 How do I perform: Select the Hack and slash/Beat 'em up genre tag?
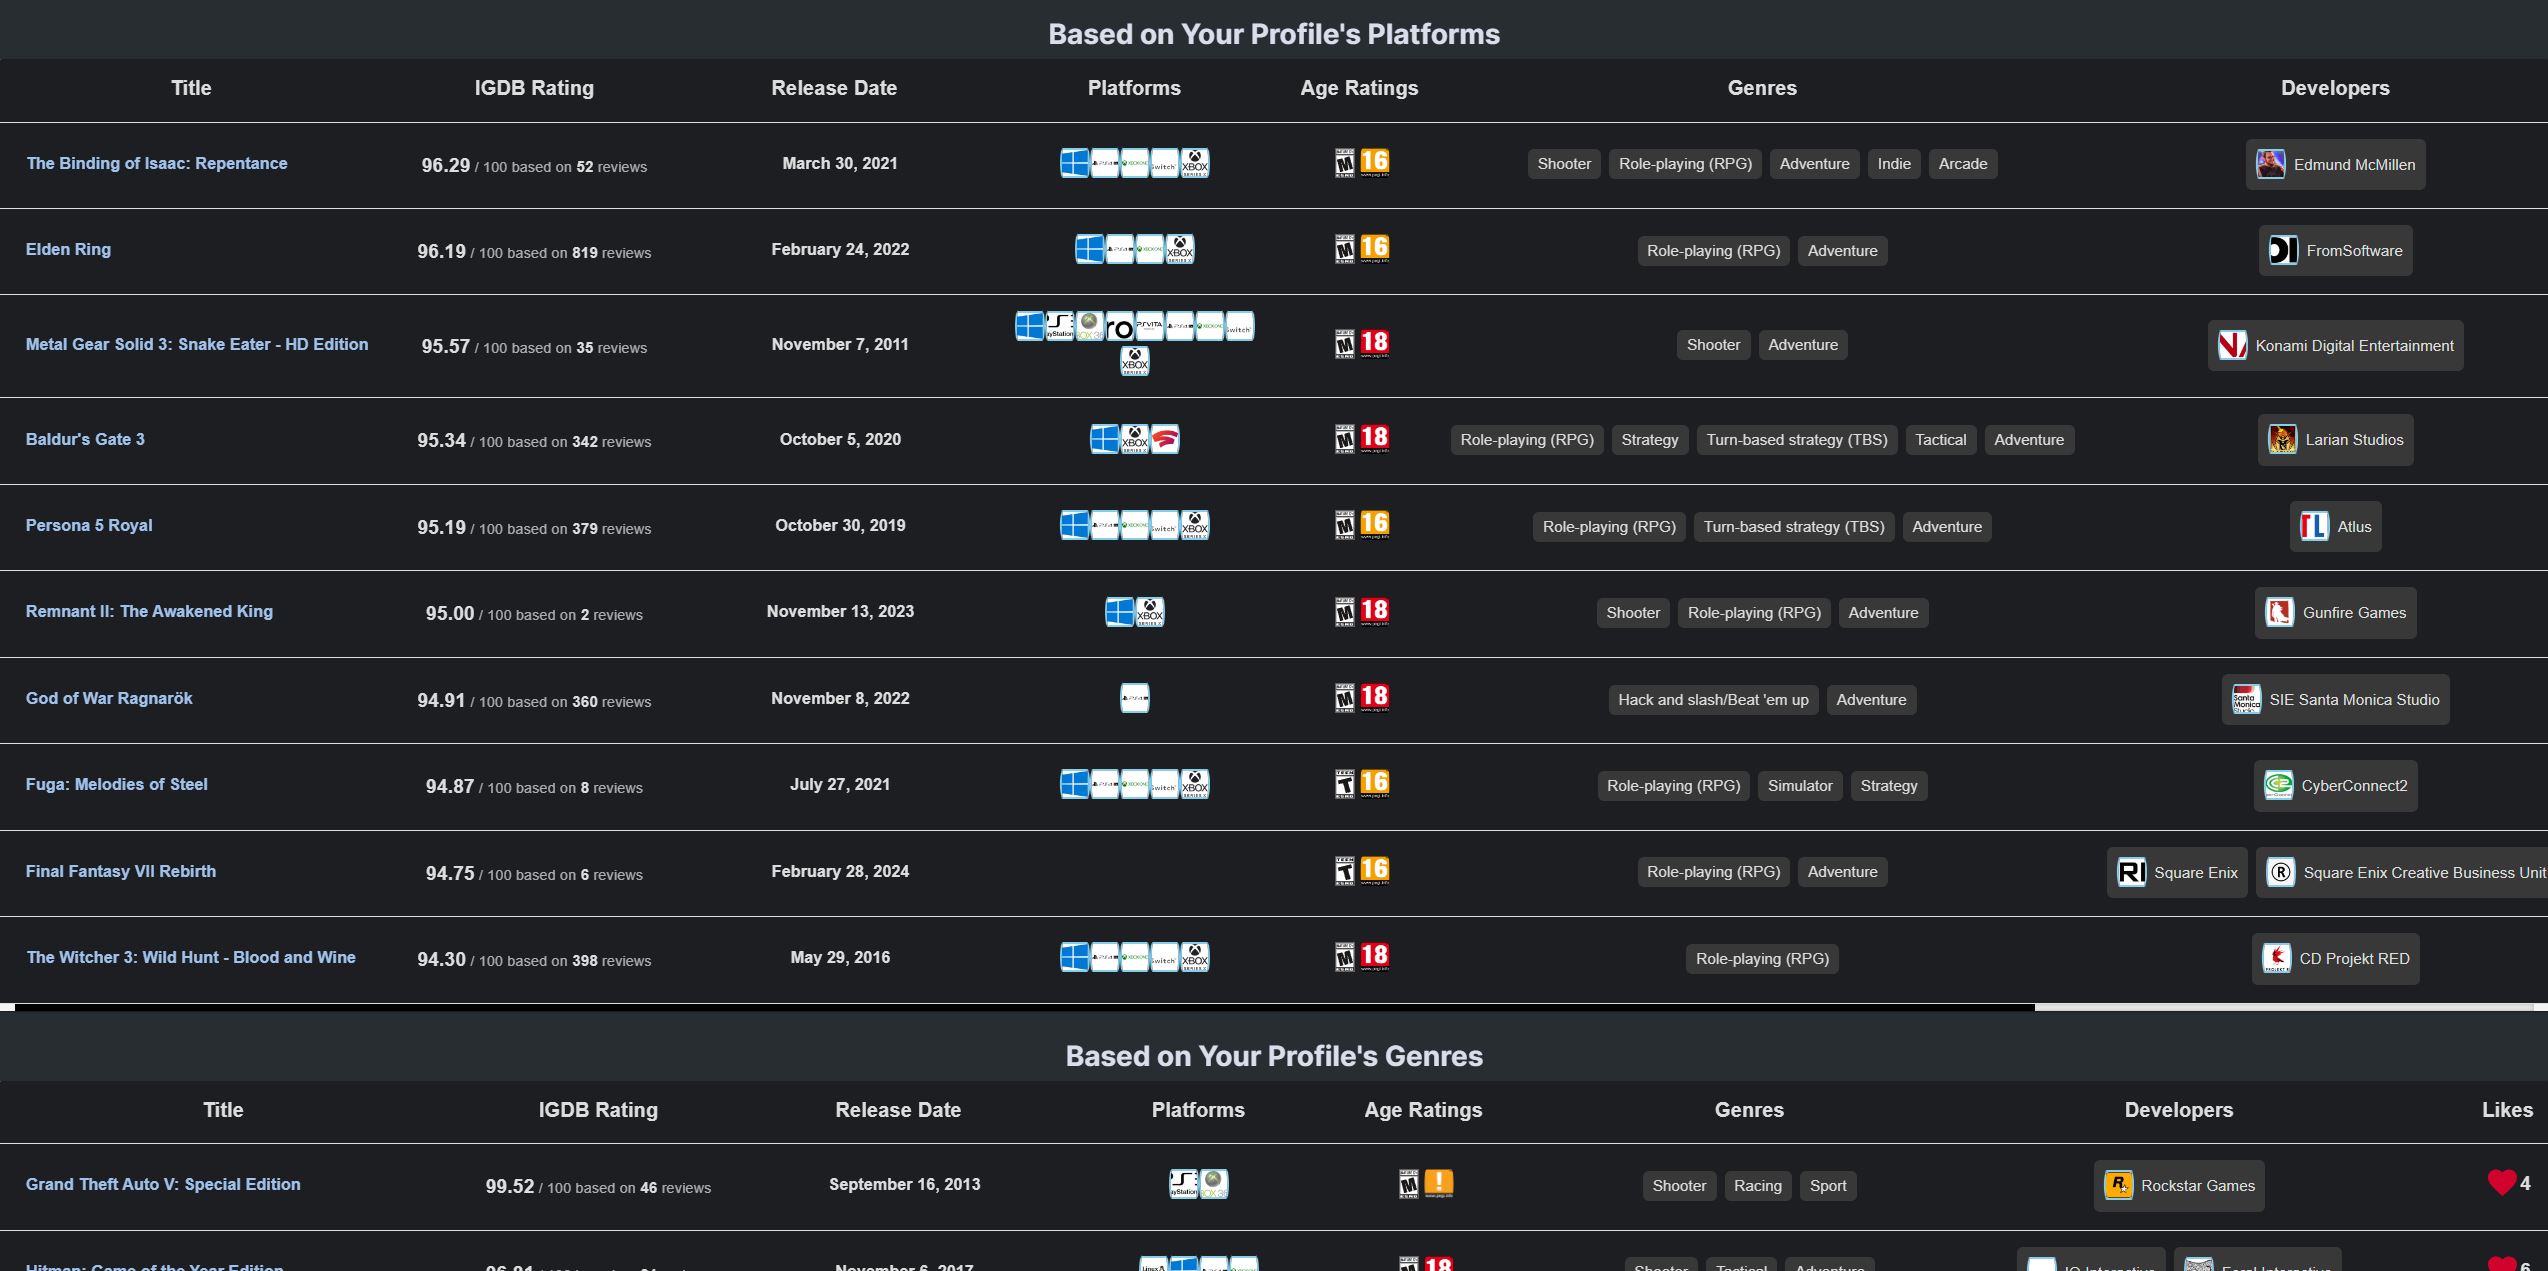[1712, 700]
